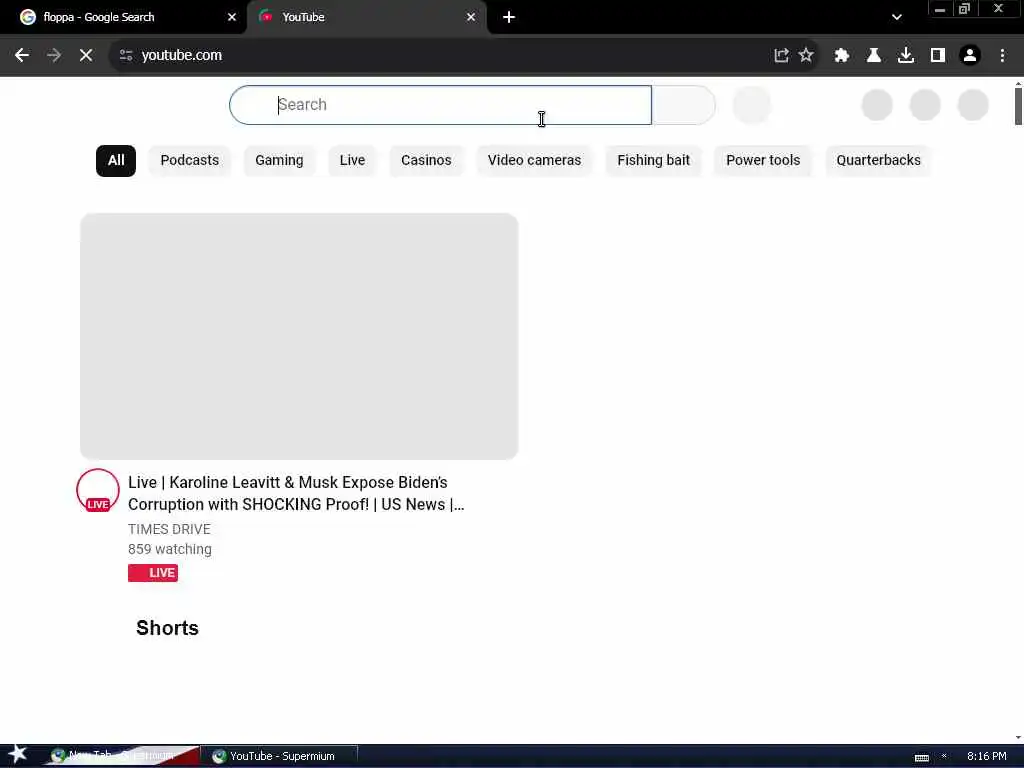The width and height of the screenshot is (1024, 768).
Task: Click TIMES DRIVE channel avatar with LIVE badge
Action: pyautogui.click(x=98, y=490)
